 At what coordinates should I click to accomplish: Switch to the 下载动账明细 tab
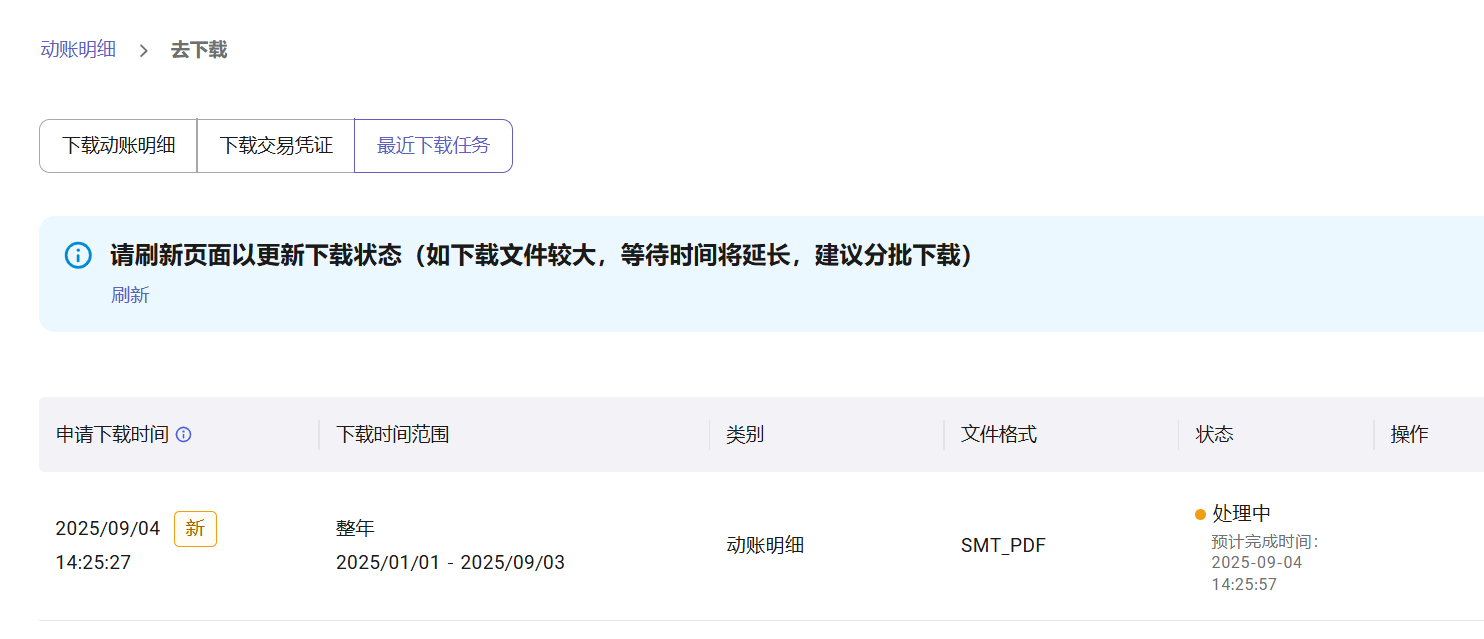click(118, 146)
